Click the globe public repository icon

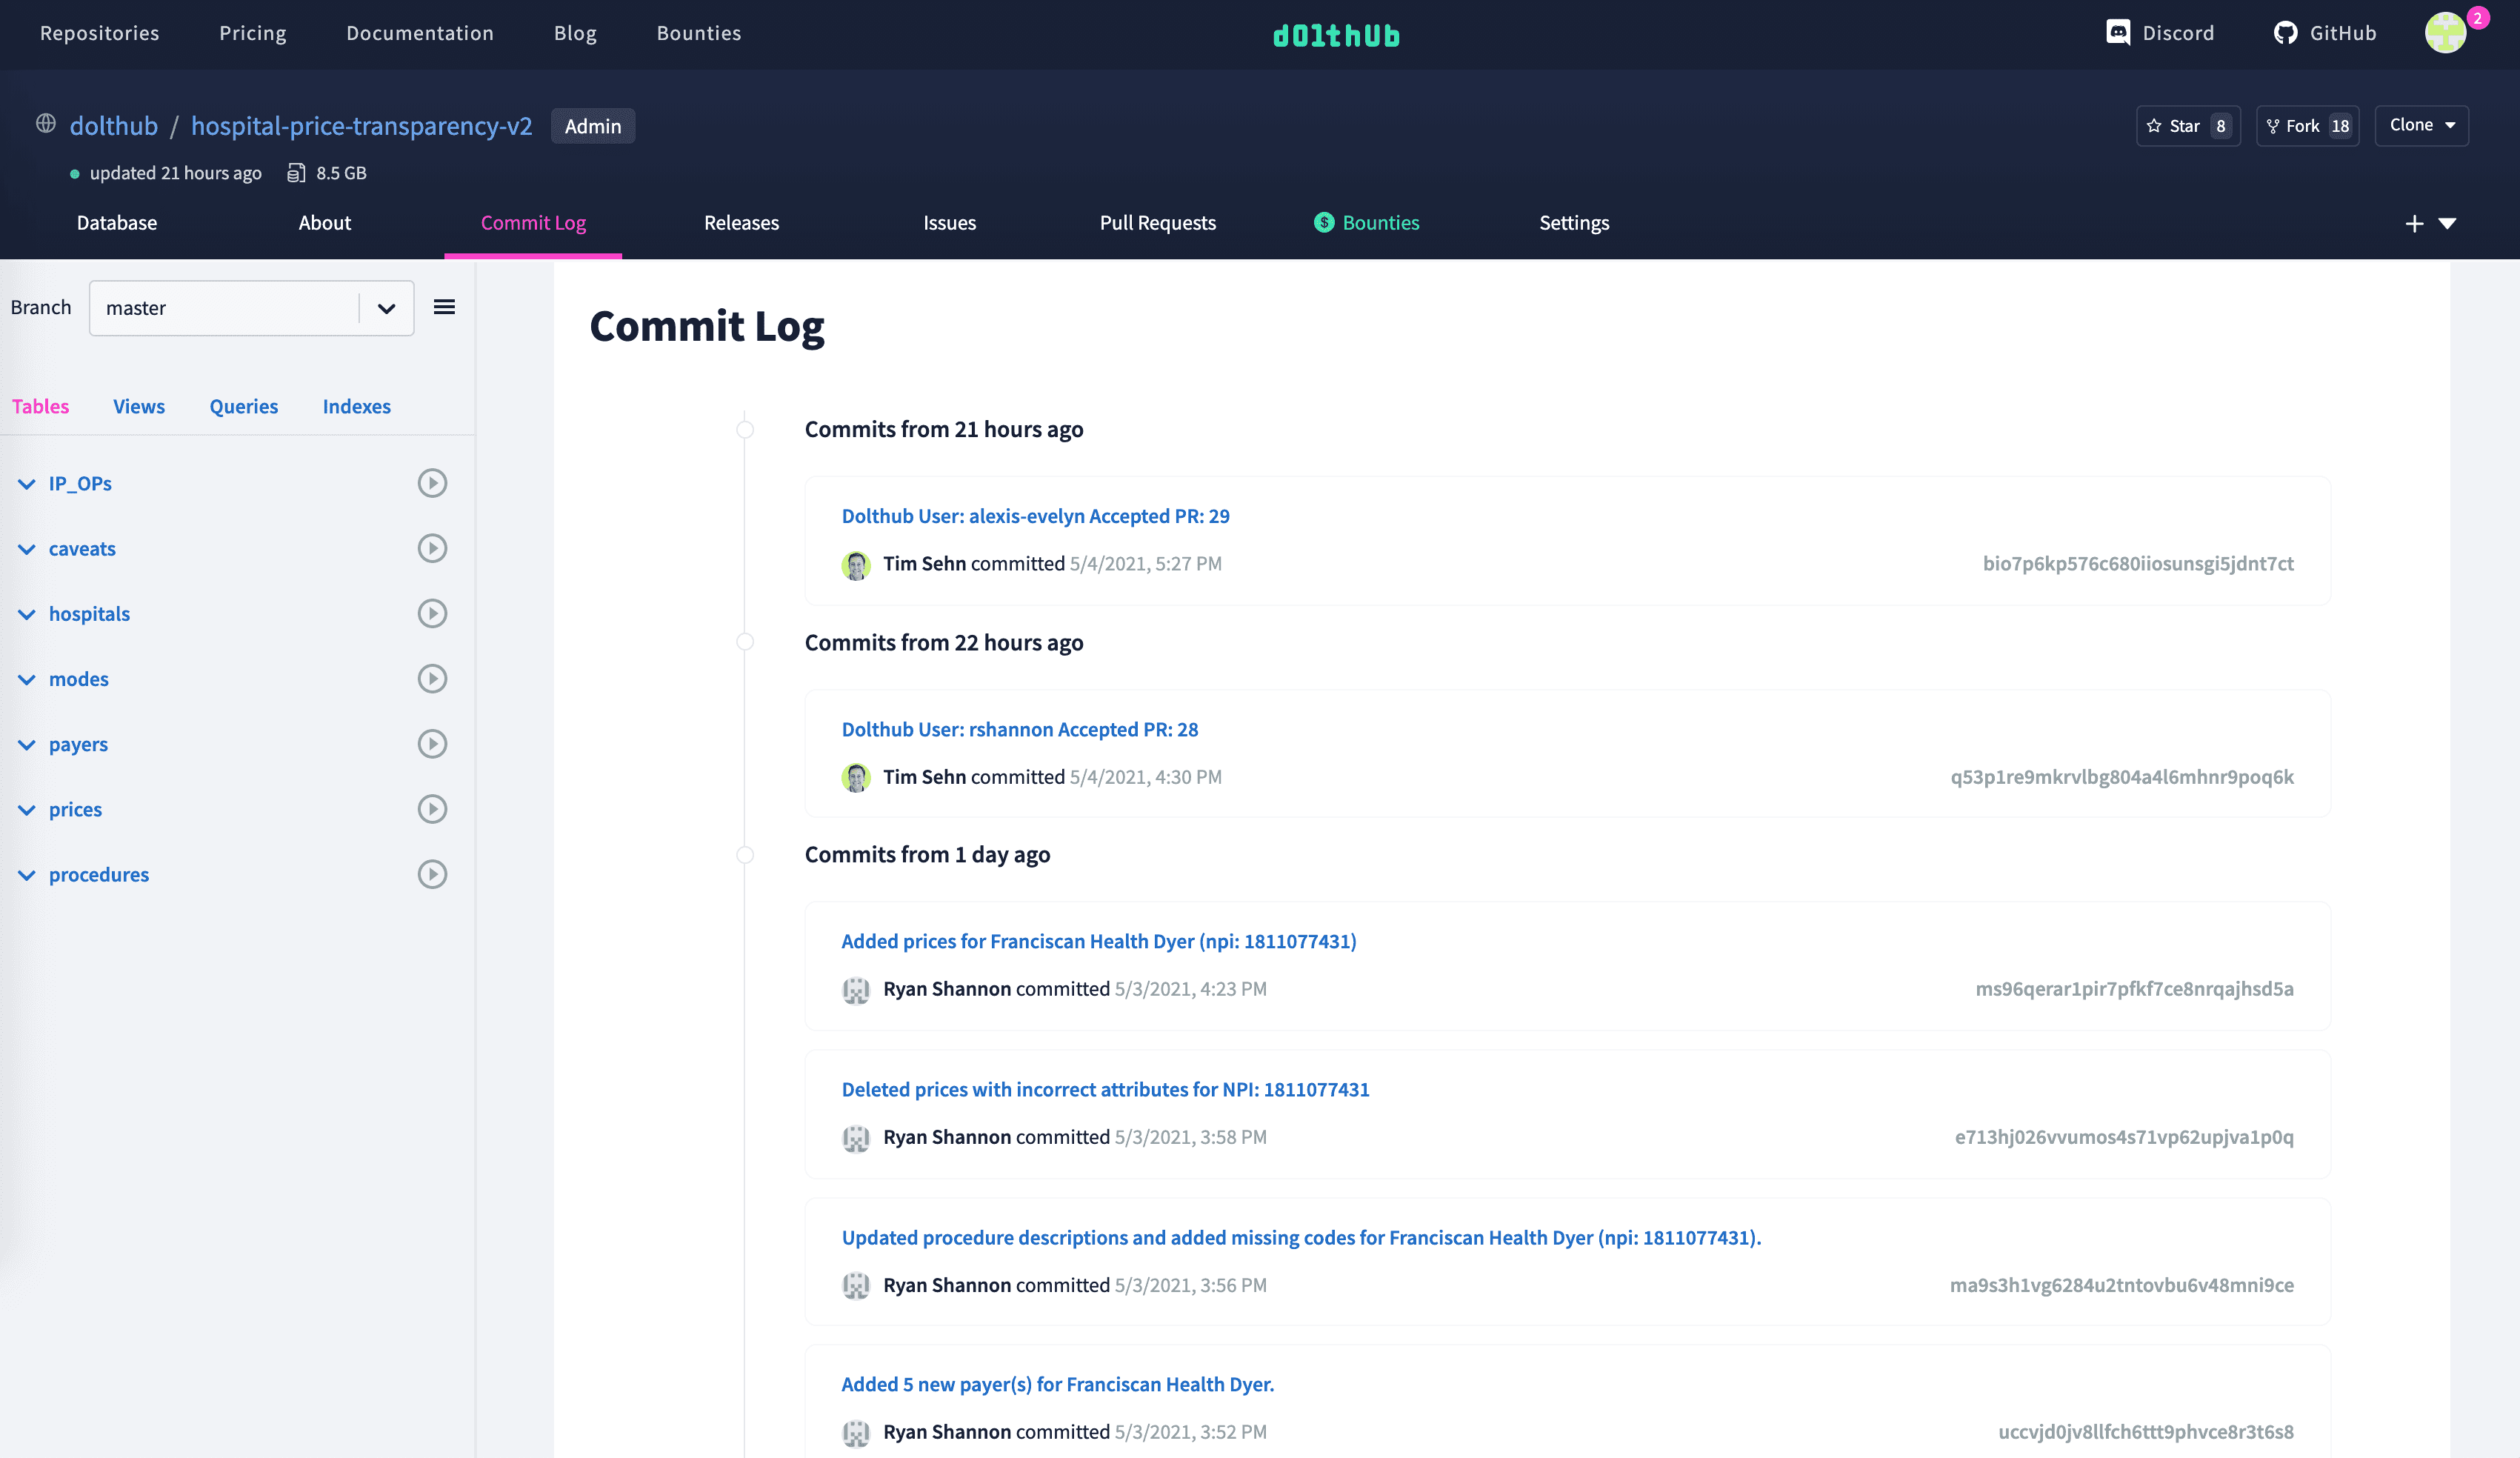coord(46,124)
